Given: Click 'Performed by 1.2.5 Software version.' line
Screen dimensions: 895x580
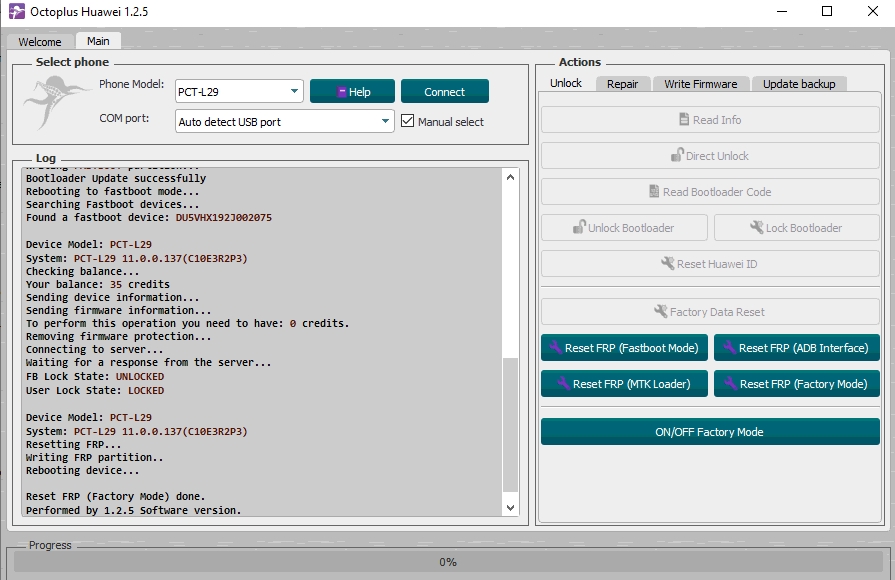Looking at the screenshot, I should pyautogui.click(x=134, y=510).
